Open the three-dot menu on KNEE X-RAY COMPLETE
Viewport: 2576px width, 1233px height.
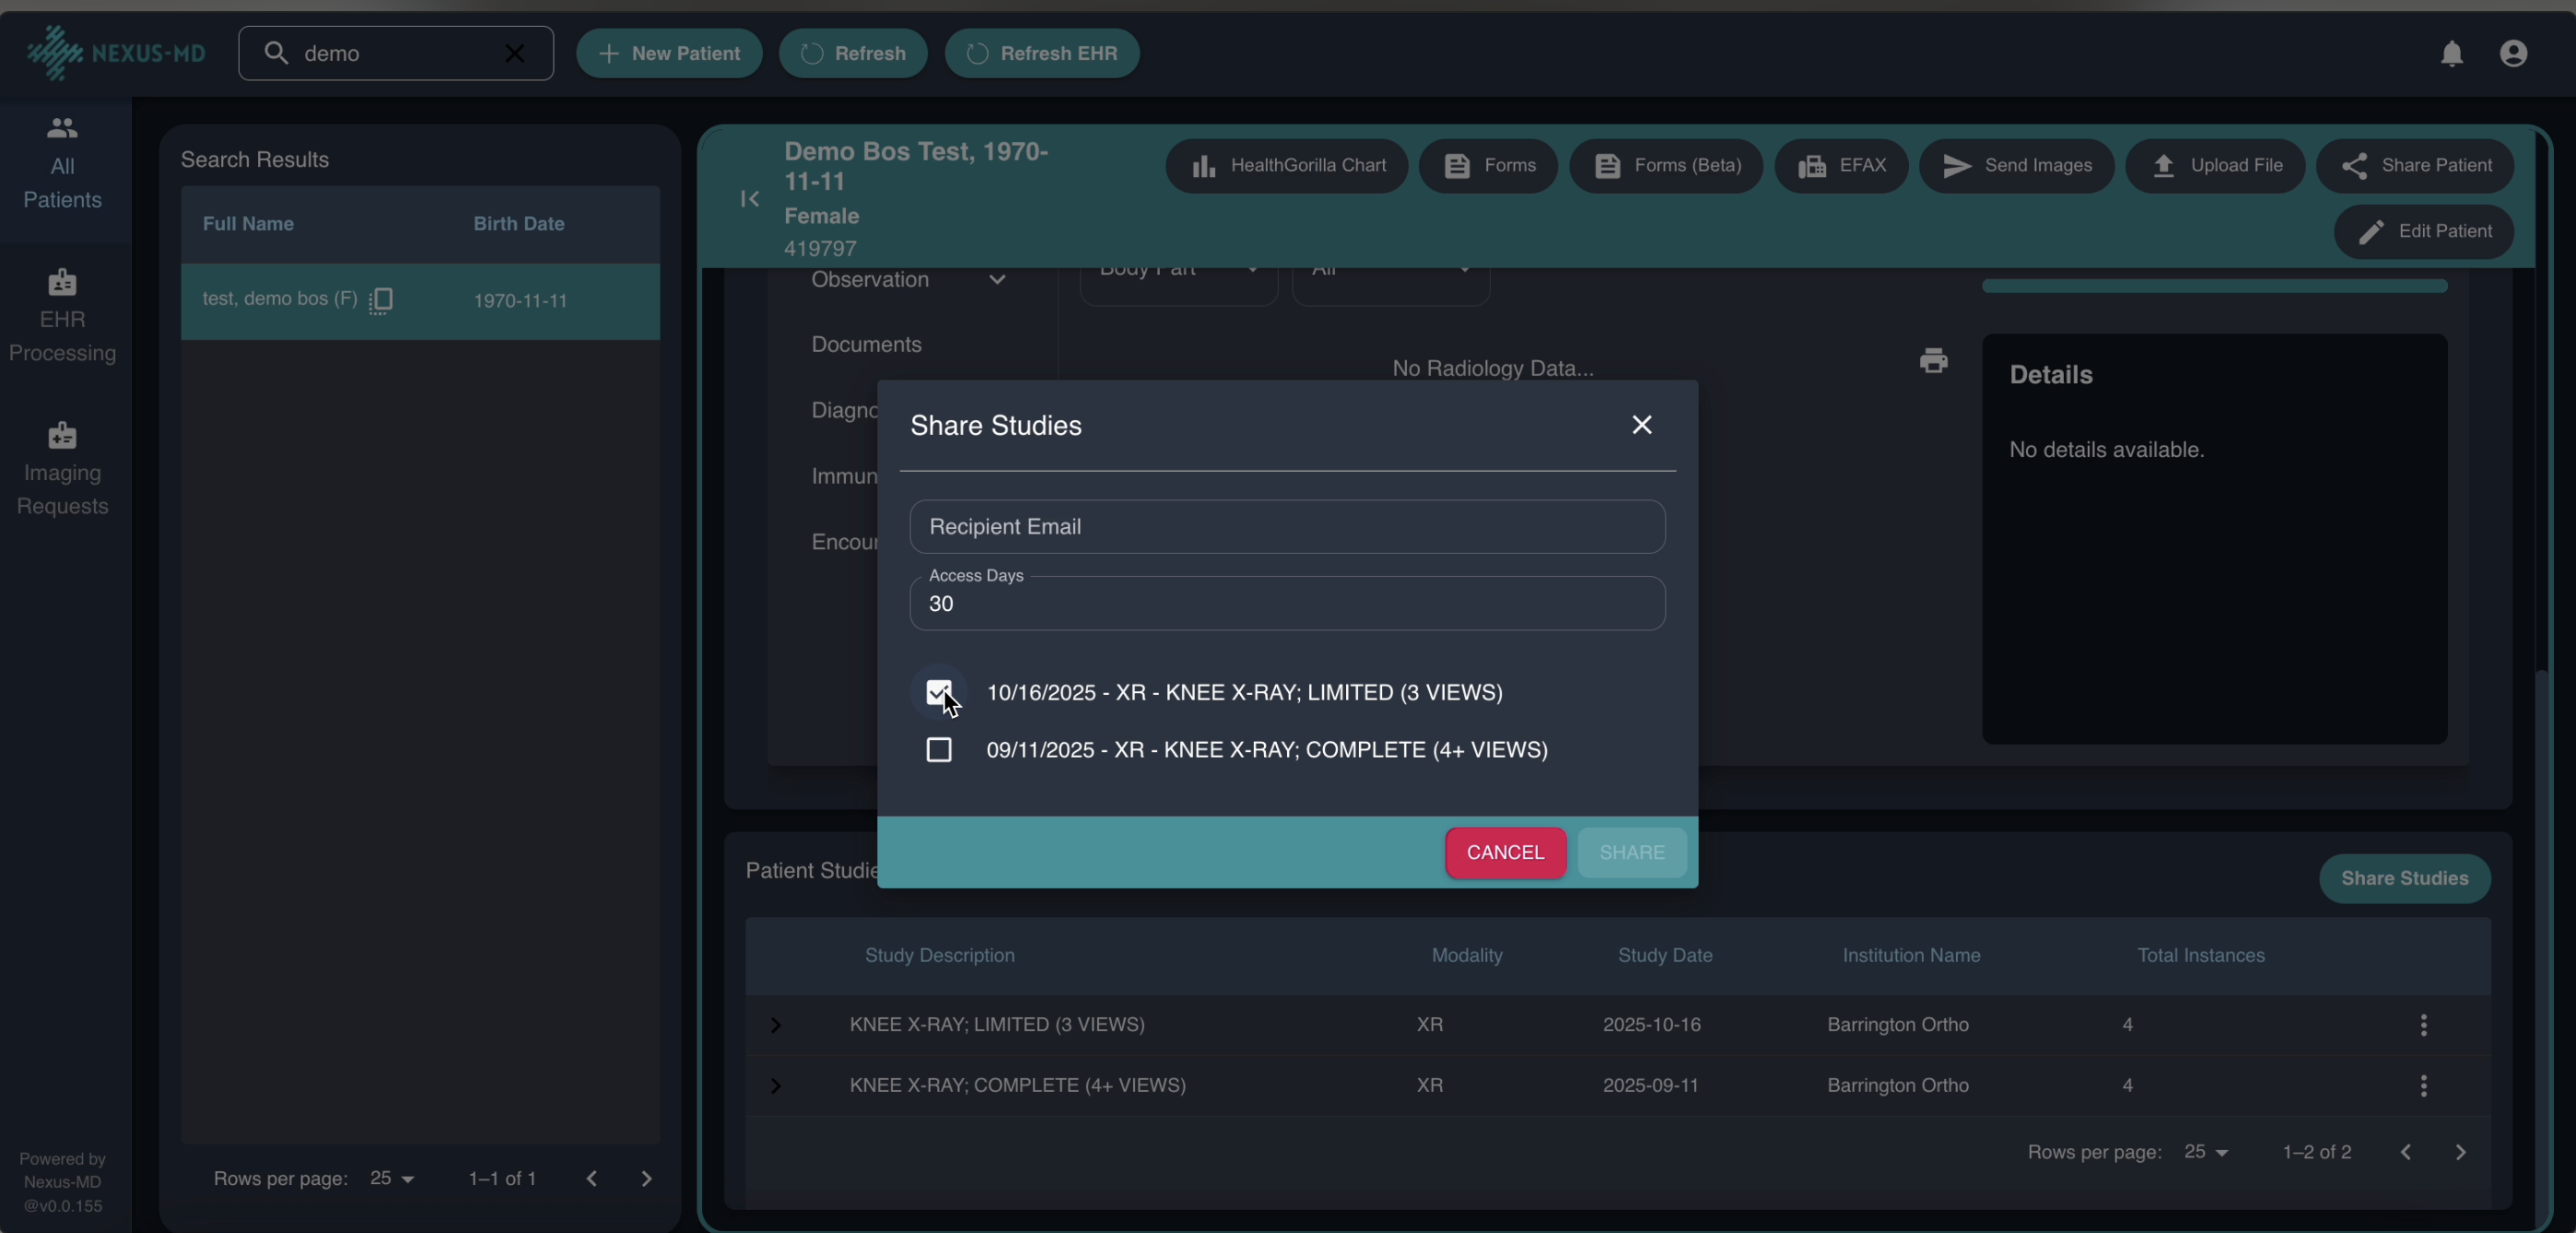pyautogui.click(x=2424, y=1086)
